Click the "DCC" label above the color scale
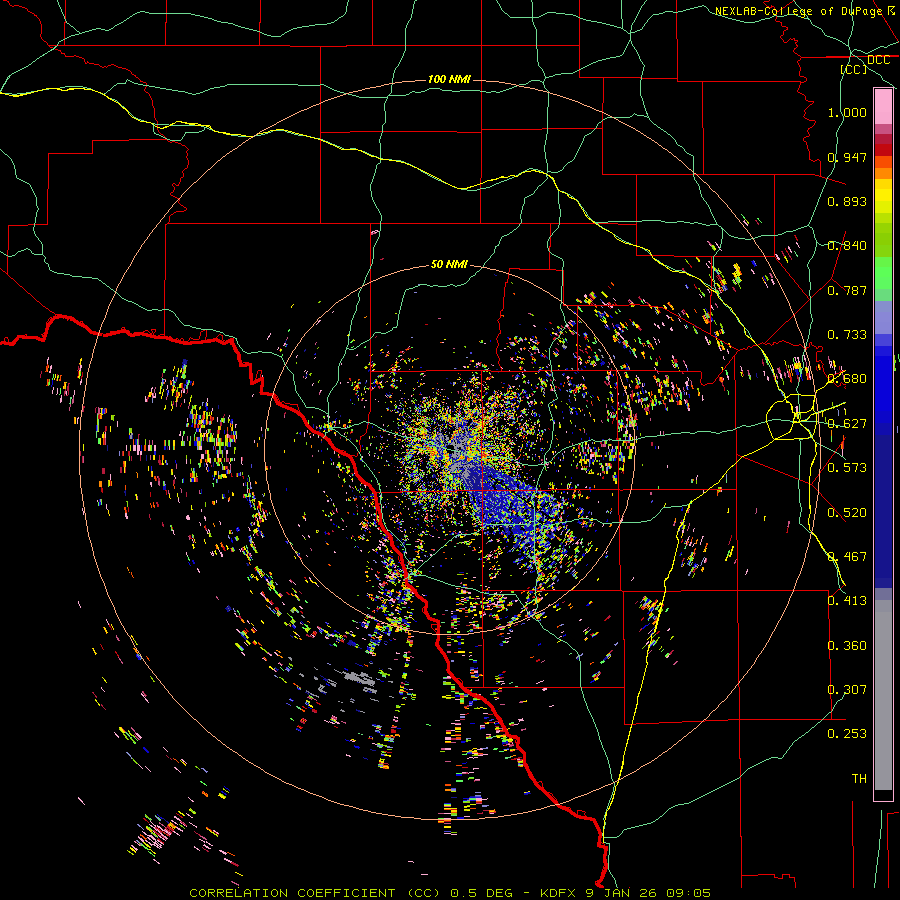The image size is (900, 900). pos(878,60)
